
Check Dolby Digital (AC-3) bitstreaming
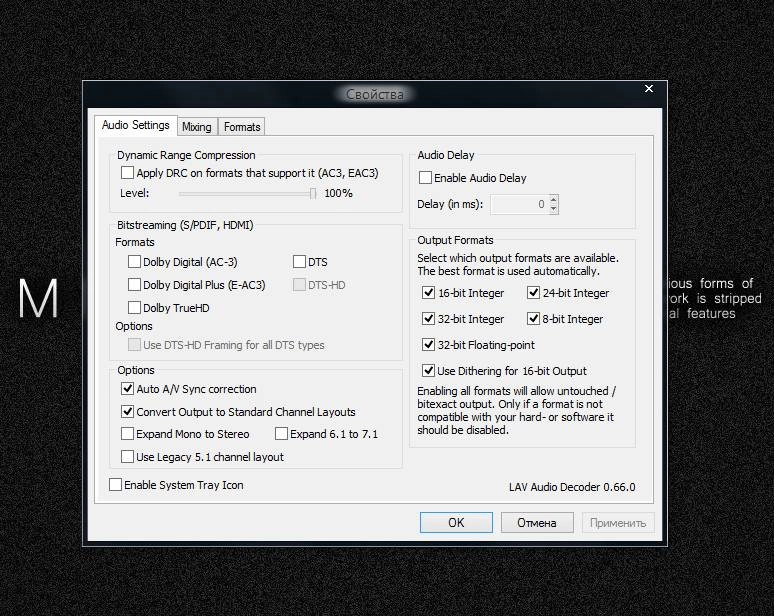134,262
